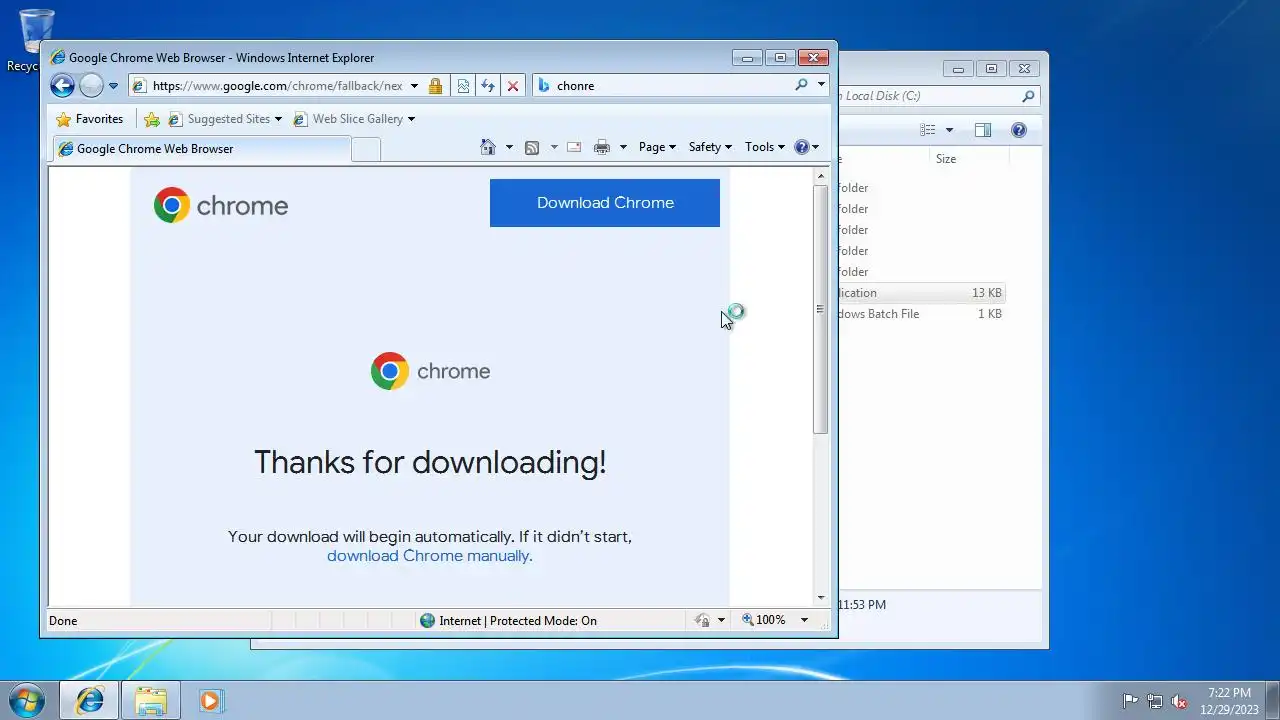1280x720 pixels.
Task: Click the status bar privacy/protected mode icon
Action: point(702,621)
